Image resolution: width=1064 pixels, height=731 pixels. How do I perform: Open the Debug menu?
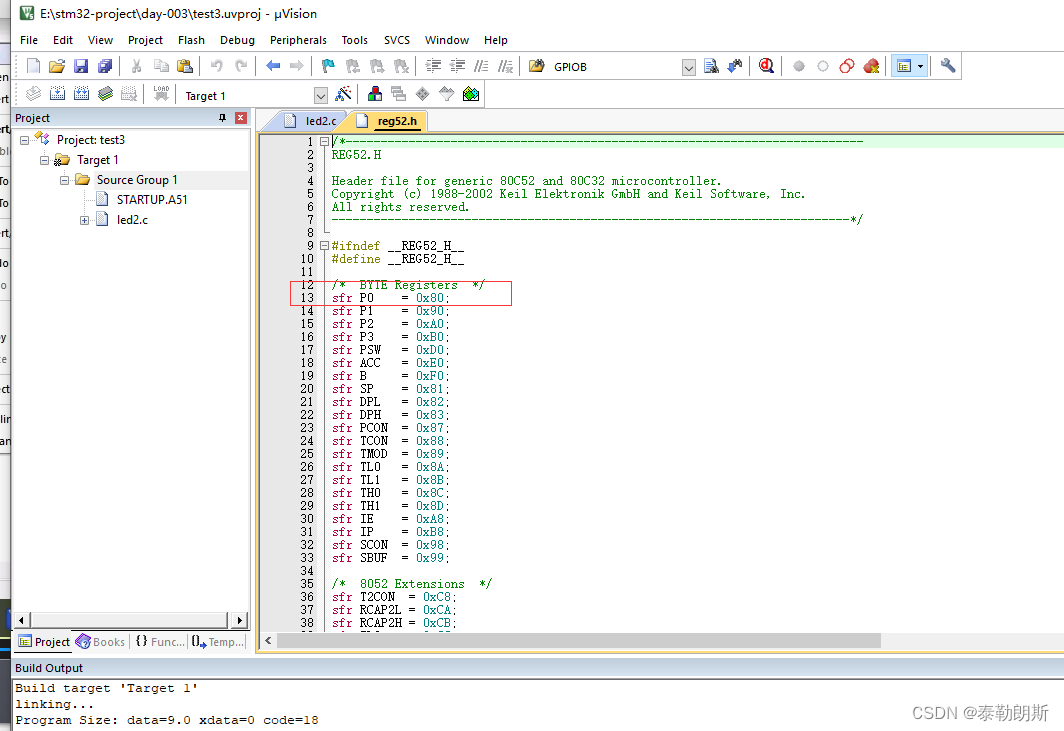tap(238, 40)
